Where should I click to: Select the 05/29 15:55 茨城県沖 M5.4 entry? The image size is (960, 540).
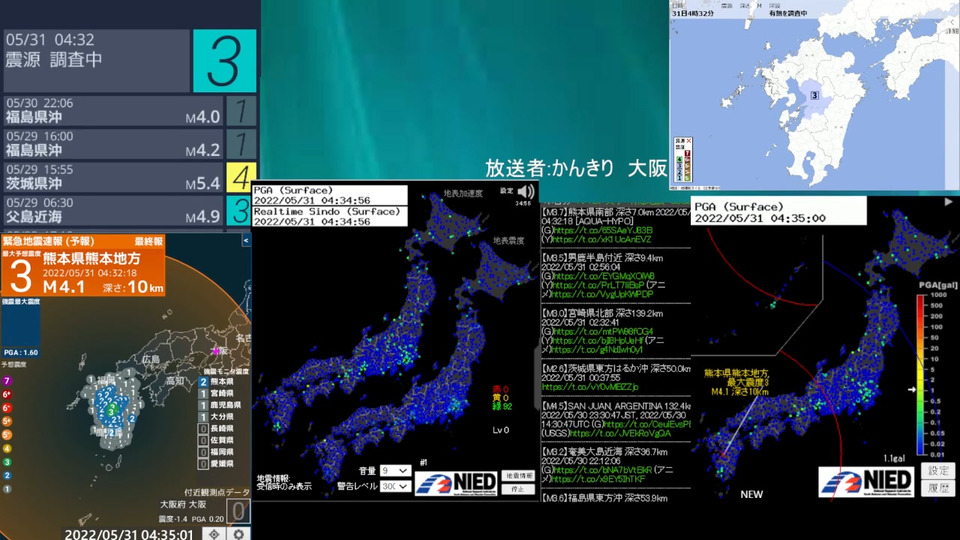tap(113, 177)
